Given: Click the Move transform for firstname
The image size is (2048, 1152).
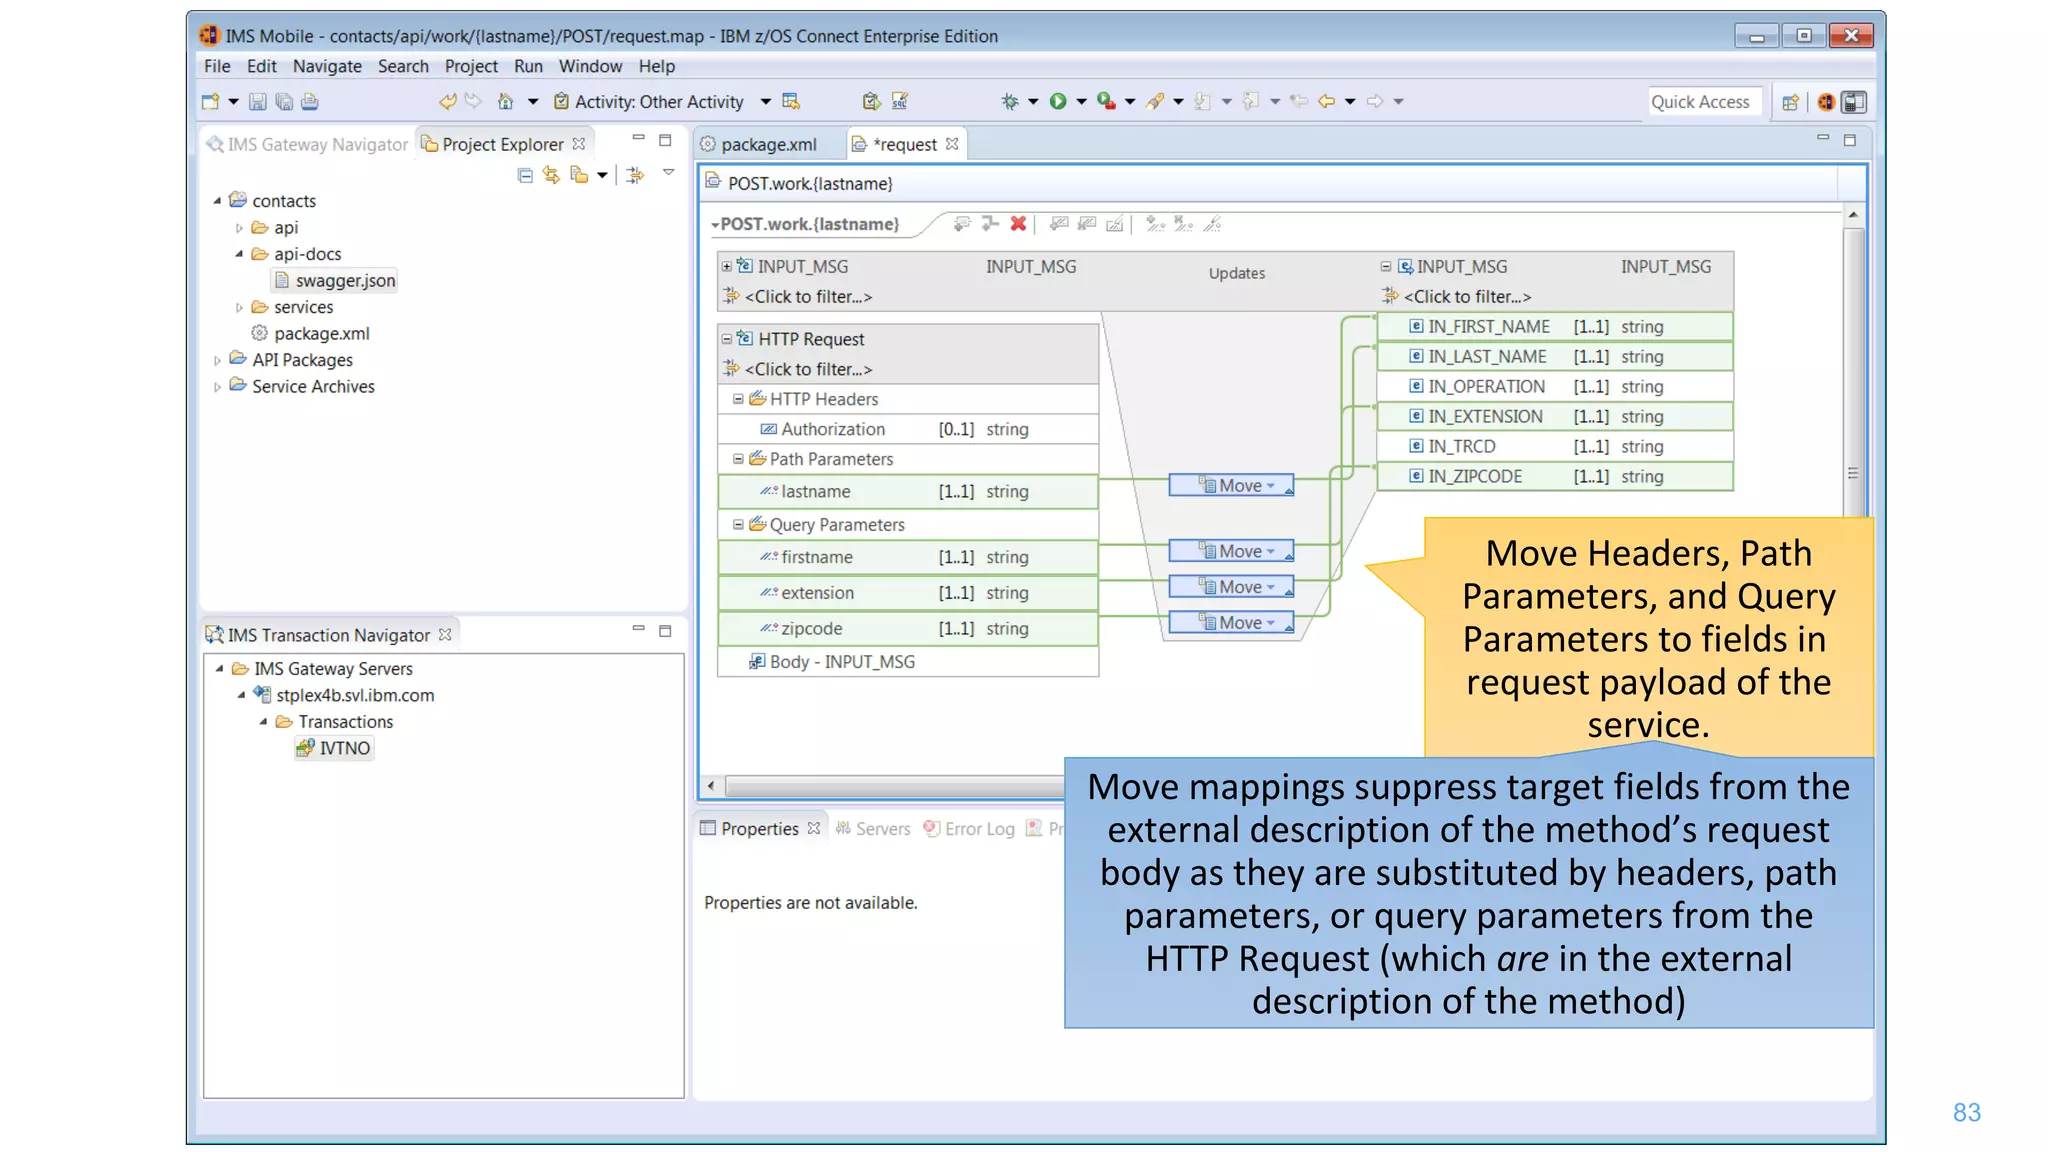Looking at the screenshot, I should [1232, 551].
